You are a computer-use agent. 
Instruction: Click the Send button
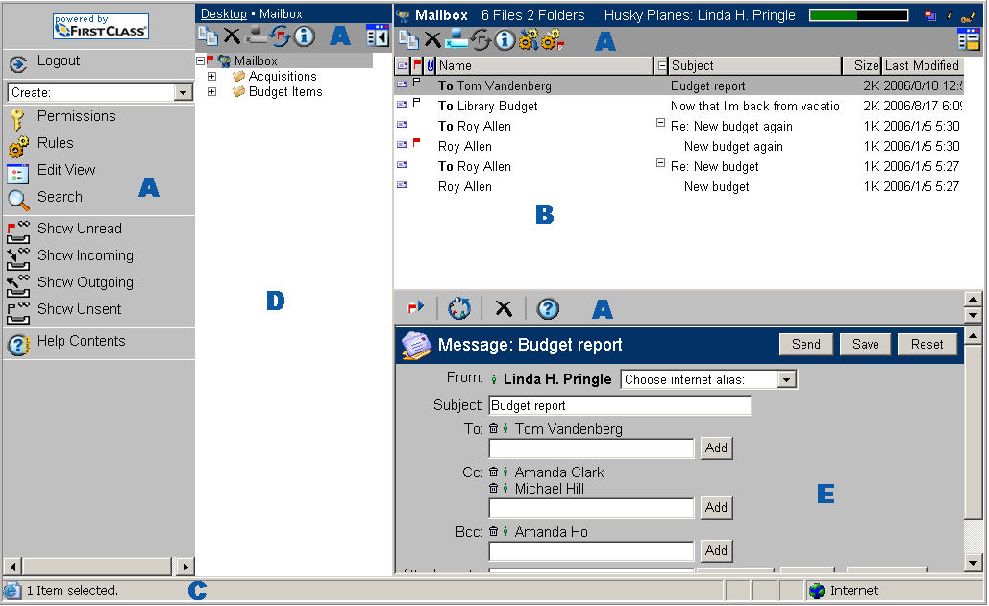806,344
